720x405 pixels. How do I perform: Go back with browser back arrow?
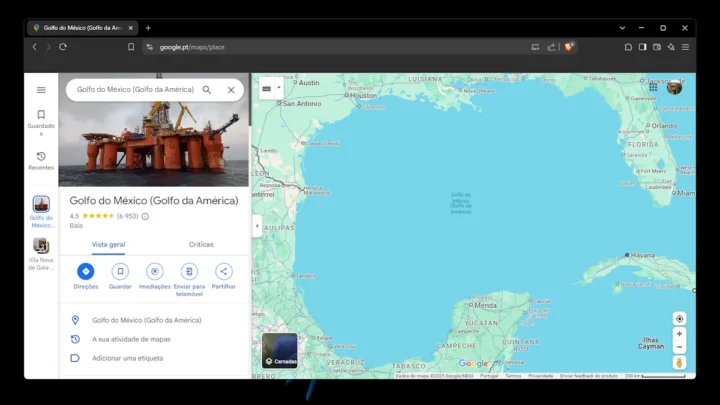[x=34, y=47]
